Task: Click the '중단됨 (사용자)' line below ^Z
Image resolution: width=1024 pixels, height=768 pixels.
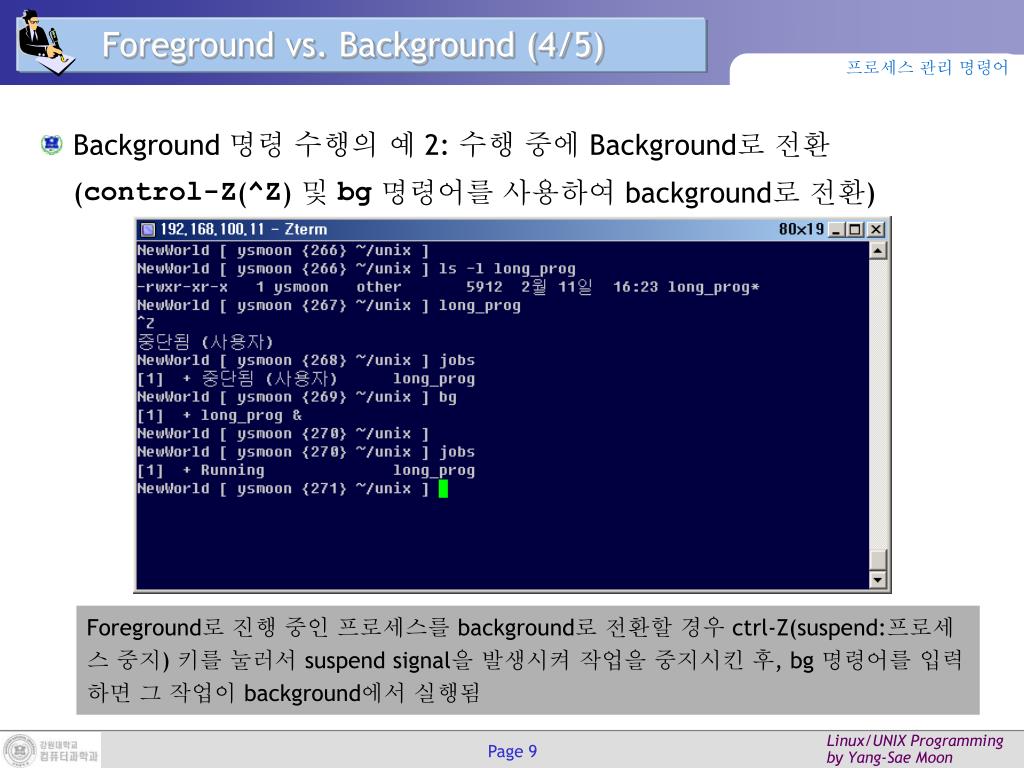Action: (x=204, y=342)
